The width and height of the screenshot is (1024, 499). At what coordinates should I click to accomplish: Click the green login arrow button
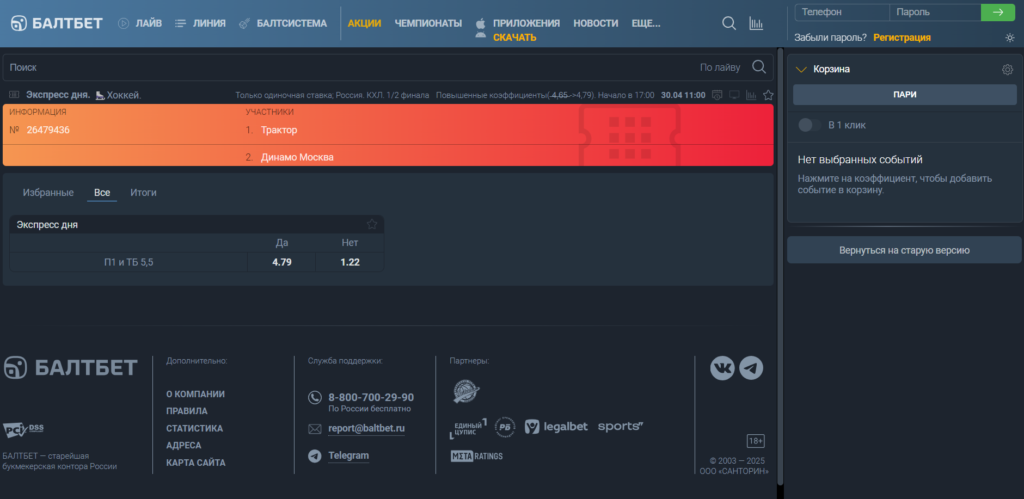(997, 12)
